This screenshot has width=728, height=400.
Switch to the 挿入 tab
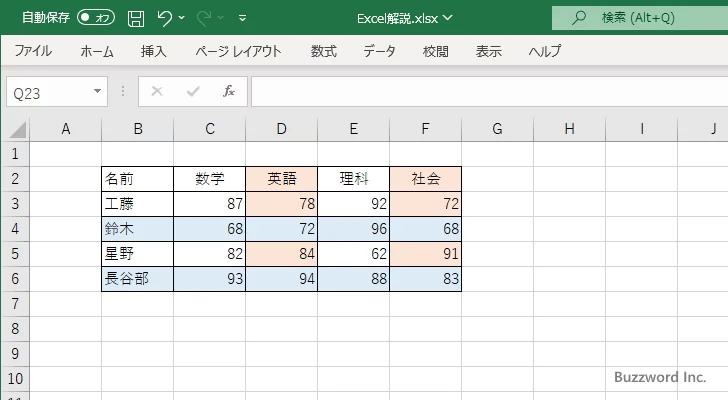(x=154, y=51)
